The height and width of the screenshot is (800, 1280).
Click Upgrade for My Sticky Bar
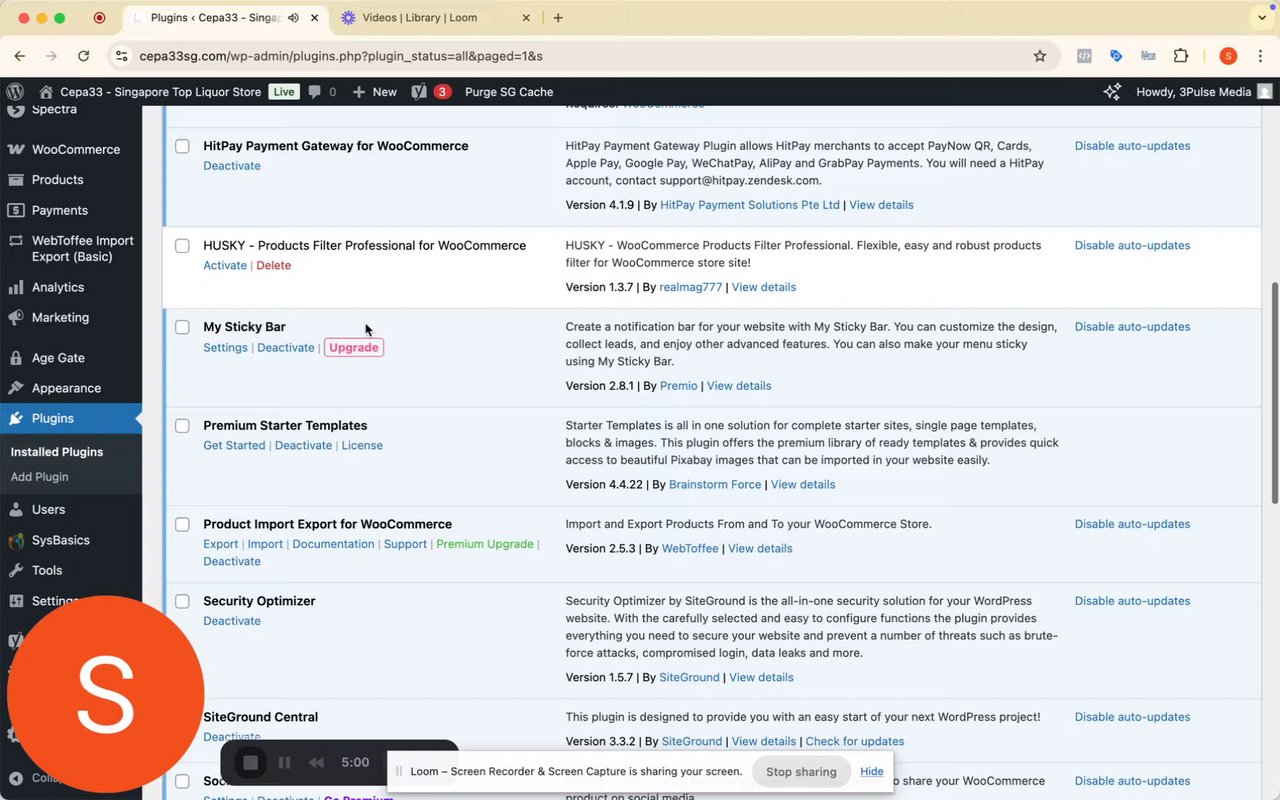[x=354, y=347]
